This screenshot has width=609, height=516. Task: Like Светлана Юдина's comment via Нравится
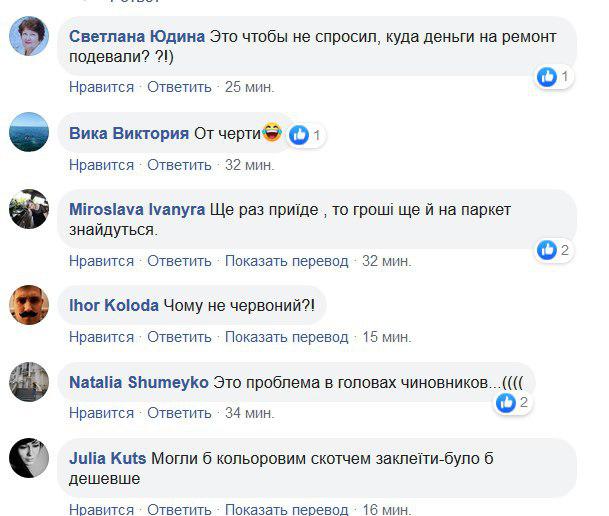[x=101, y=87]
